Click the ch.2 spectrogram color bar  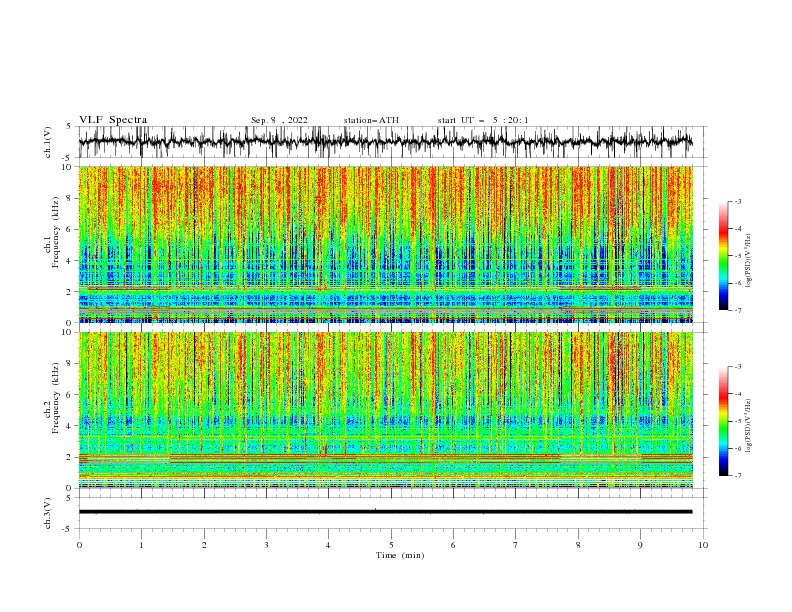(723, 421)
